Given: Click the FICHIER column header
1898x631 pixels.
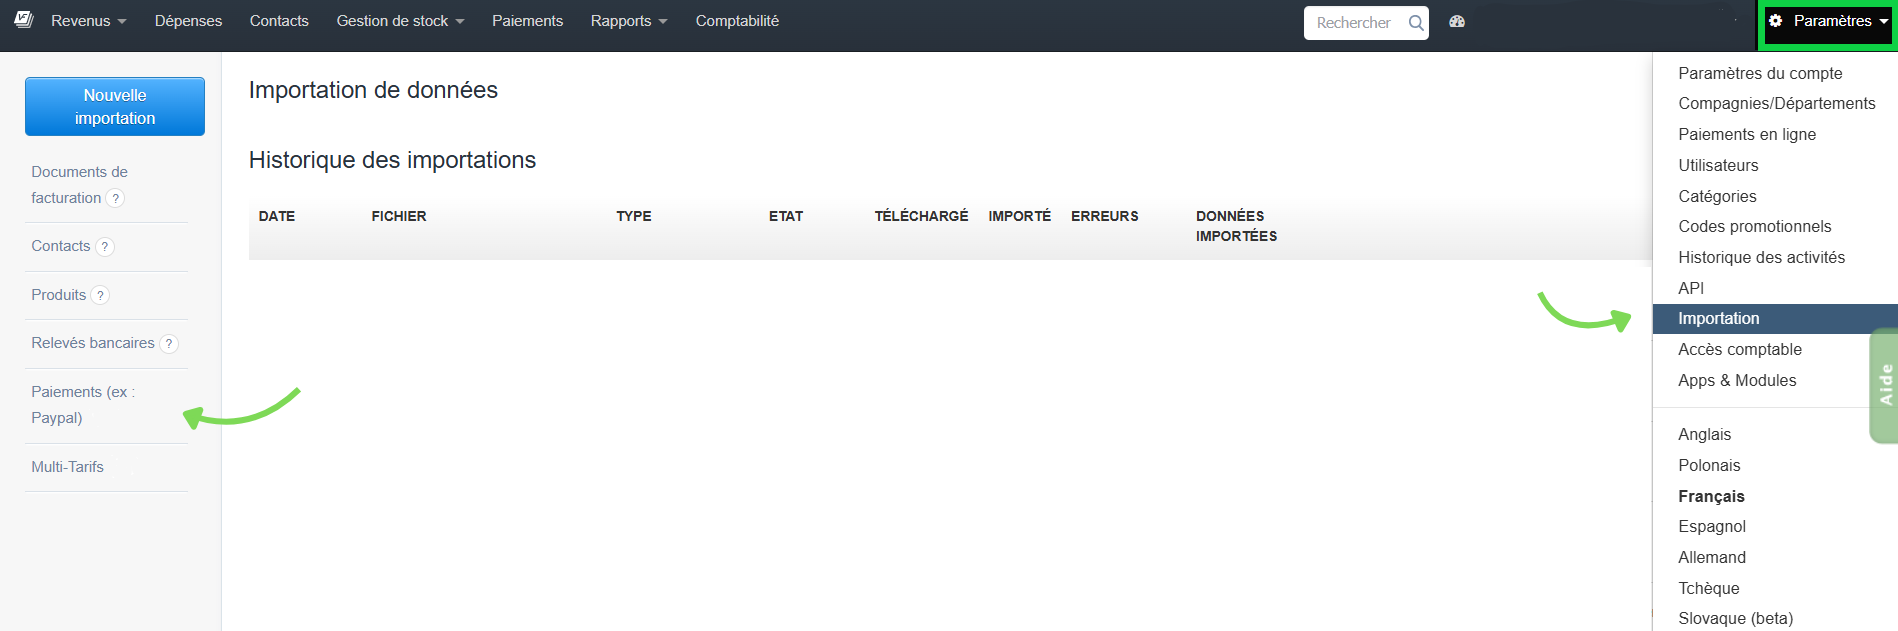Looking at the screenshot, I should click(399, 216).
